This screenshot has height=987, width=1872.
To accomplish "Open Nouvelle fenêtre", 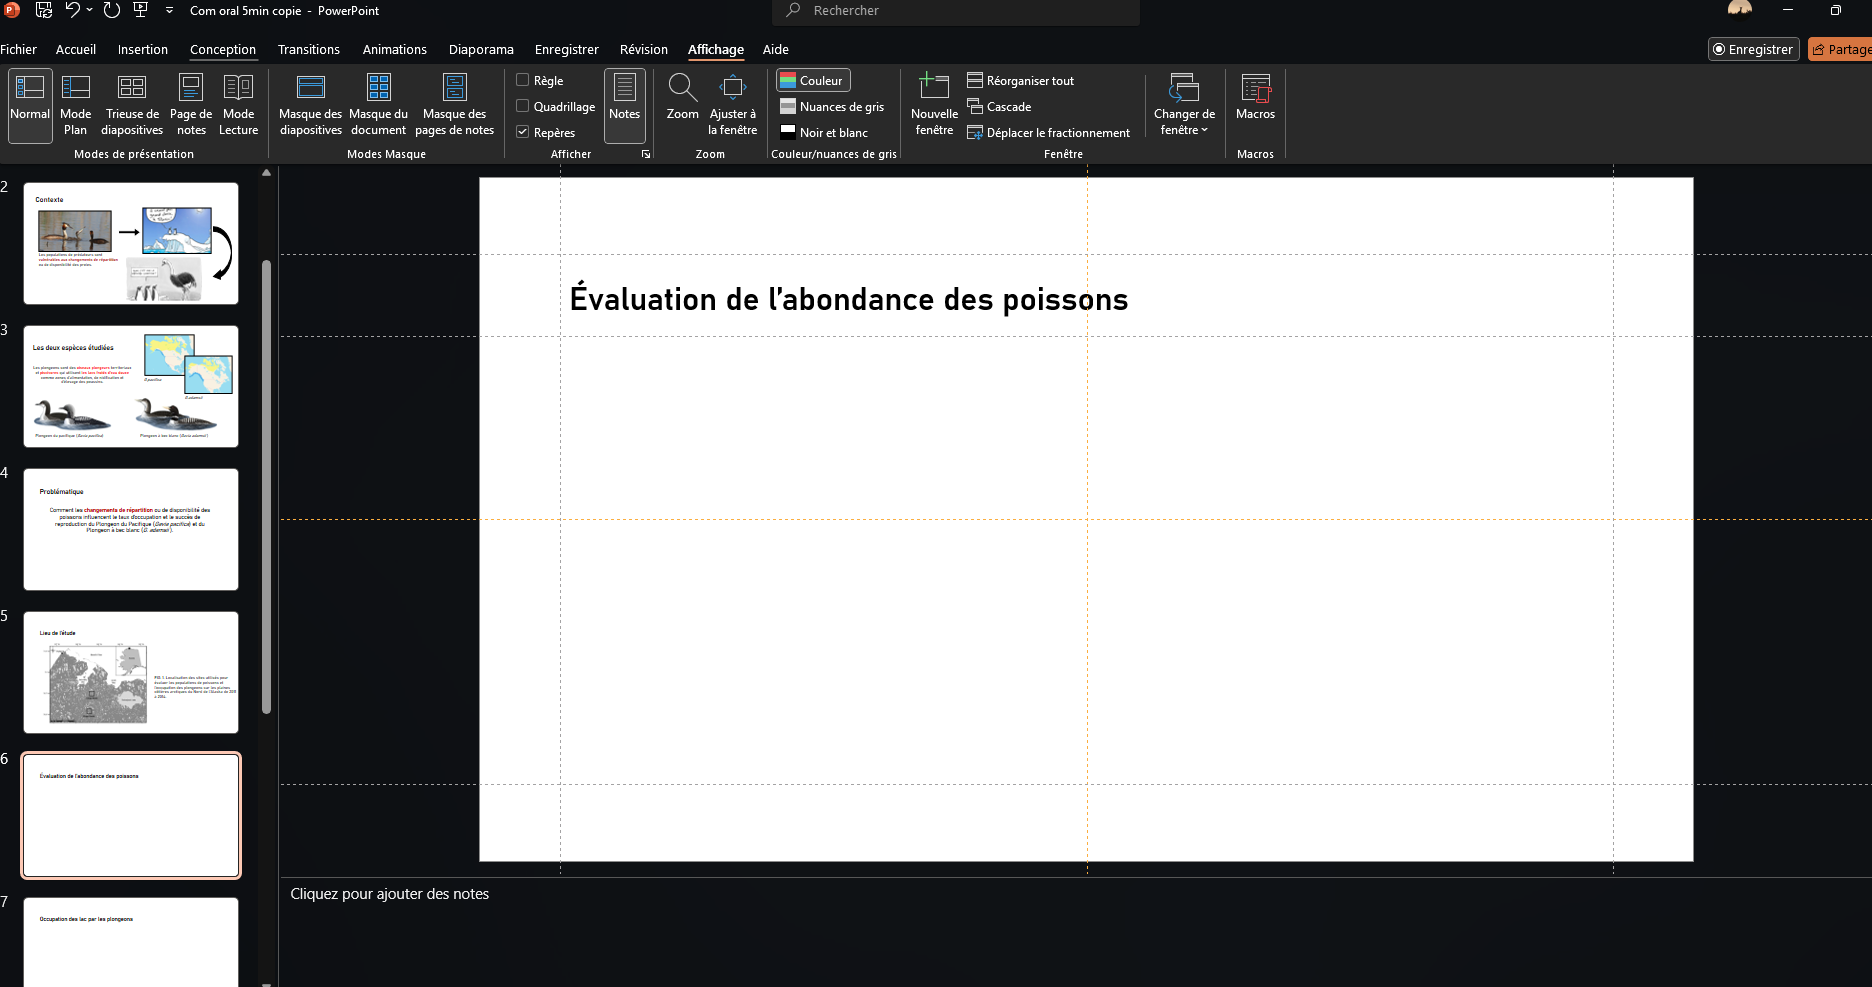I will point(934,105).
